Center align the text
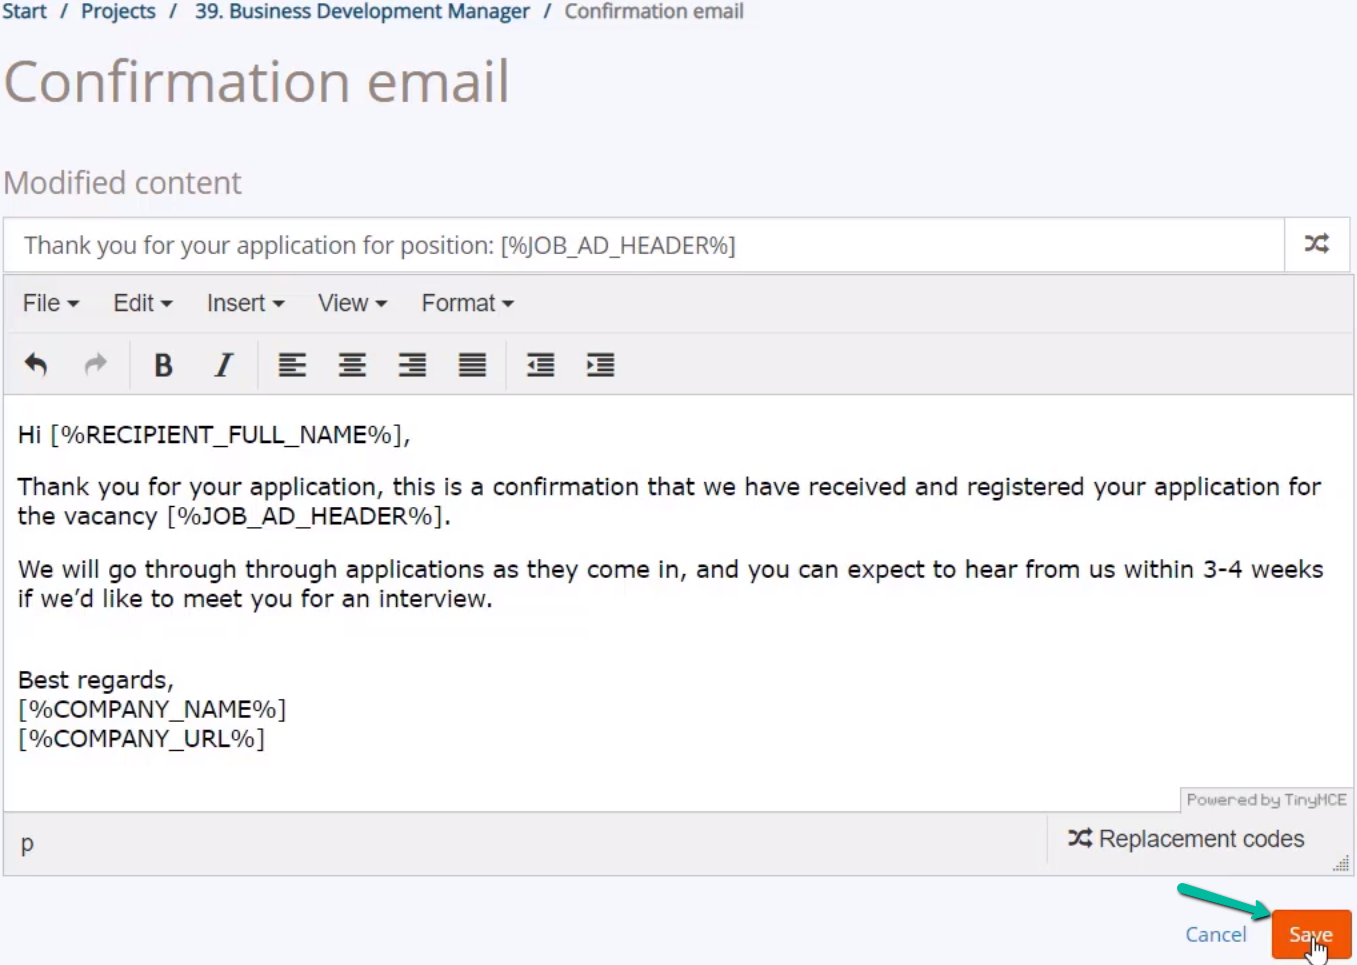Viewport: 1357px width, 965px height. click(352, 365)
